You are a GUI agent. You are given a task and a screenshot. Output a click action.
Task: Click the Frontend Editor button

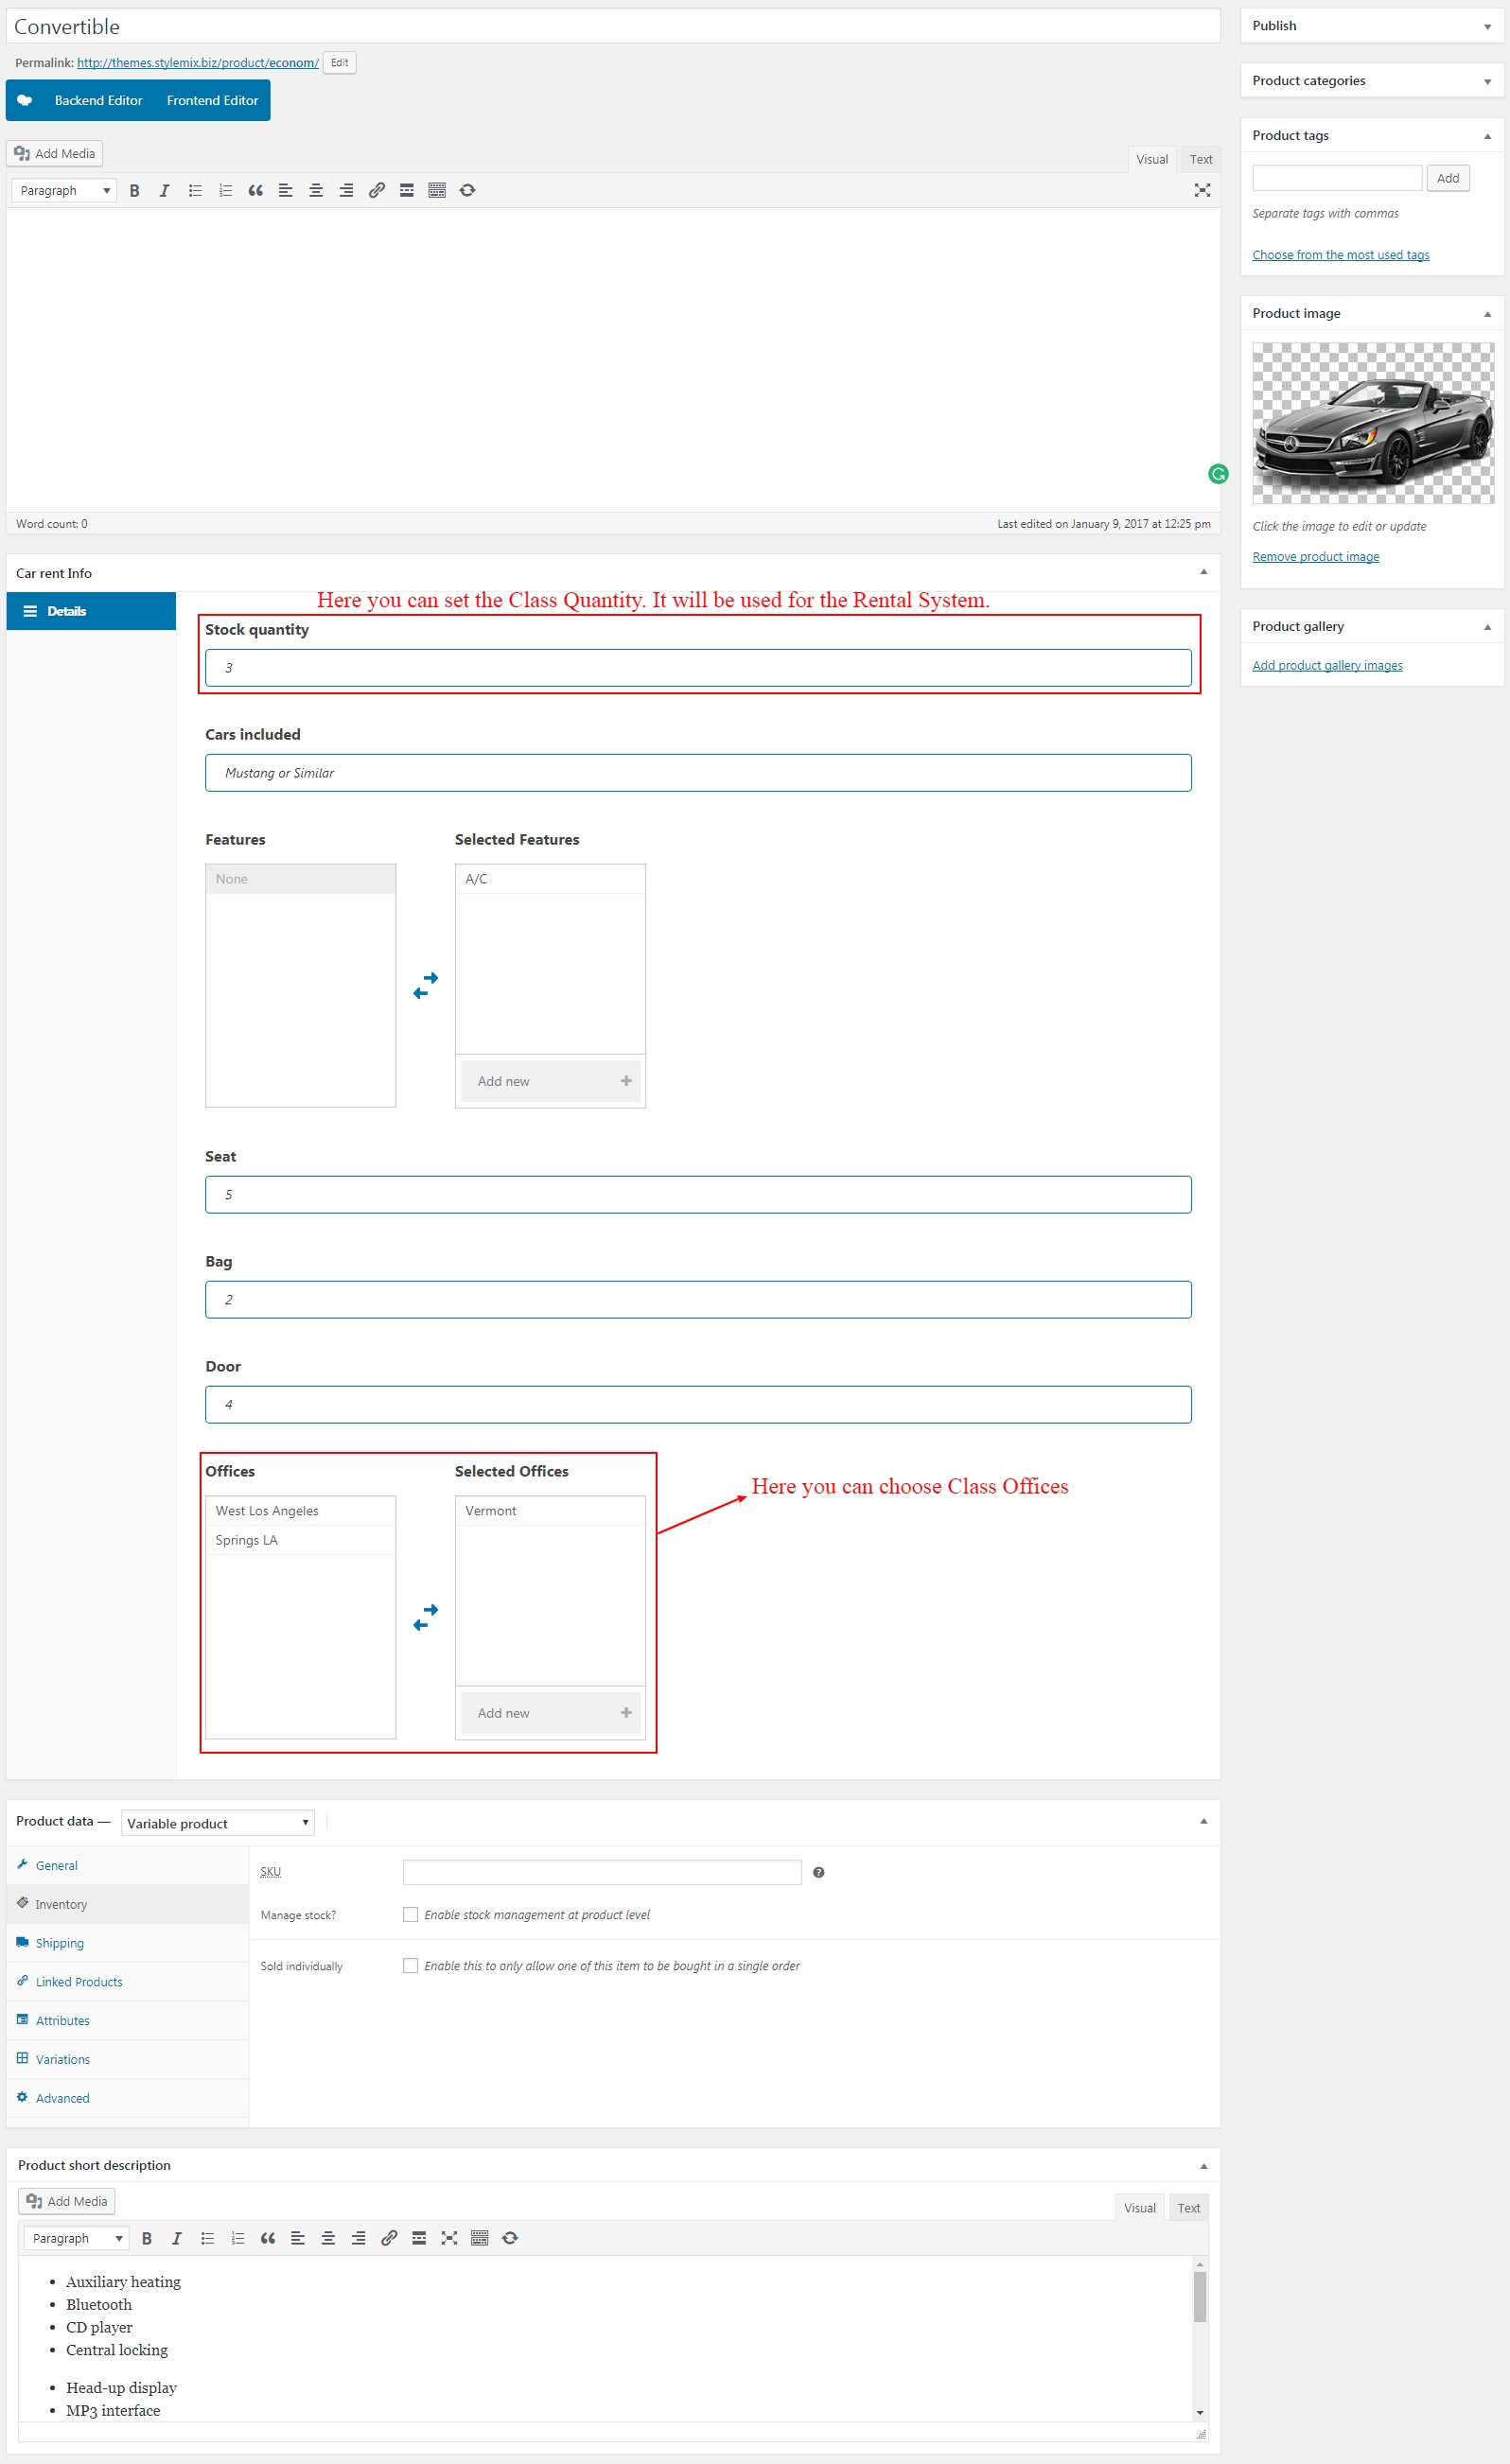tap(212, 101)
